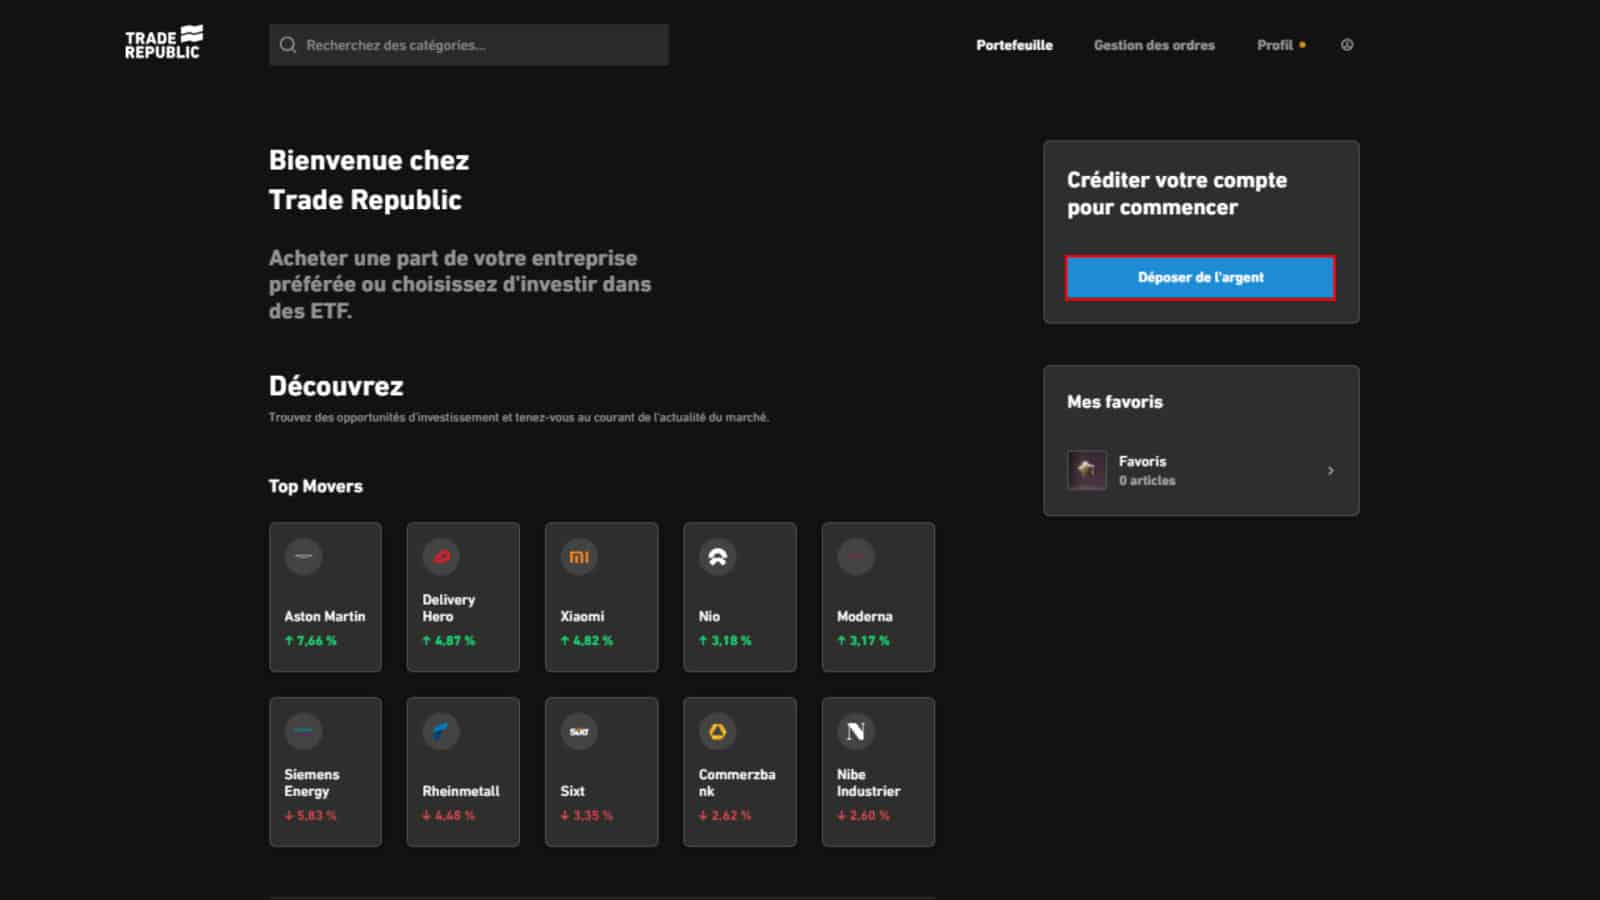Open Commerzbank via its logo icon
The width and height of the screenshot is (1600, 900).
point(717,731)
